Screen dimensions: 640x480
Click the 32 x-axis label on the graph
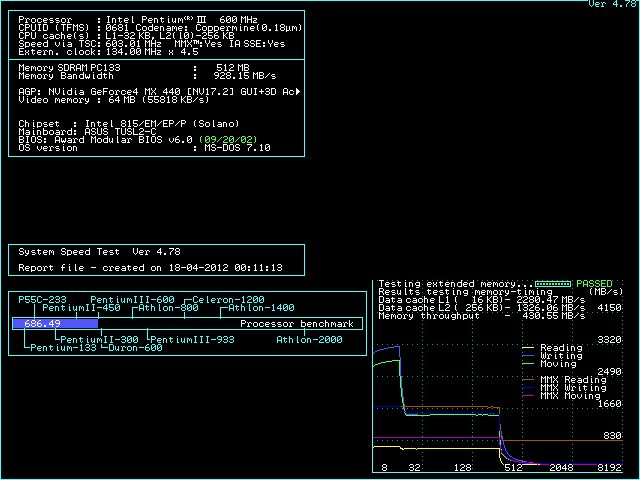[x=414, y=468]
